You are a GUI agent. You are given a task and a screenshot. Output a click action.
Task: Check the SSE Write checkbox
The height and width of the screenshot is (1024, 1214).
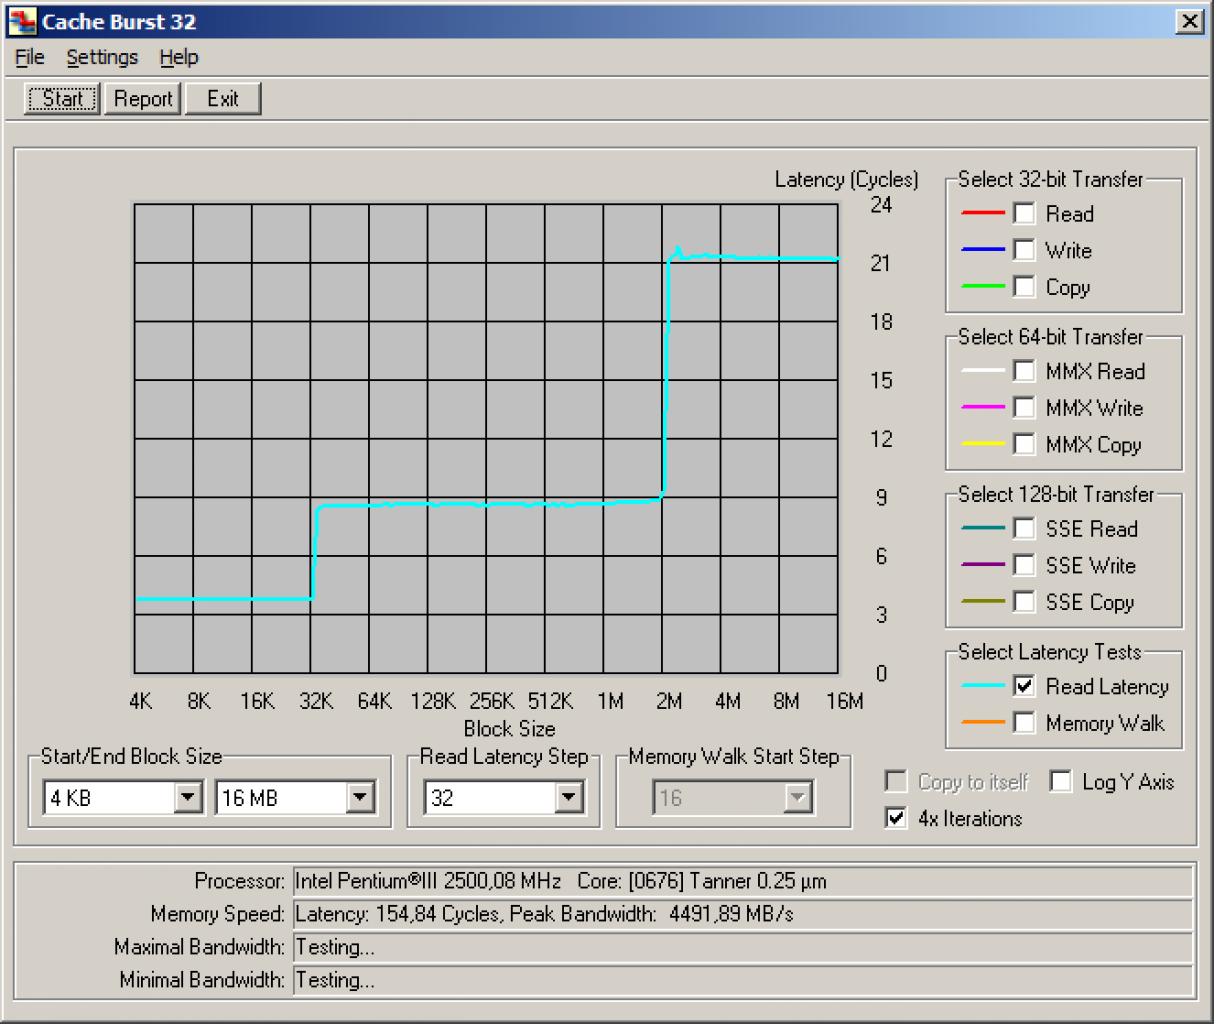point(1024,565)
